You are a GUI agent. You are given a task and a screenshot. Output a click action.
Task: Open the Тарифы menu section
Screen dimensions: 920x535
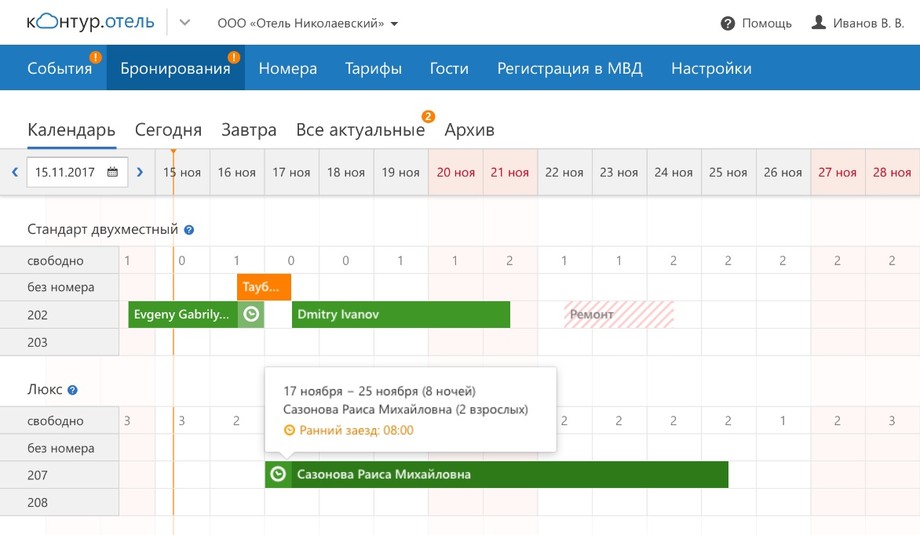[x=373, y=68]
